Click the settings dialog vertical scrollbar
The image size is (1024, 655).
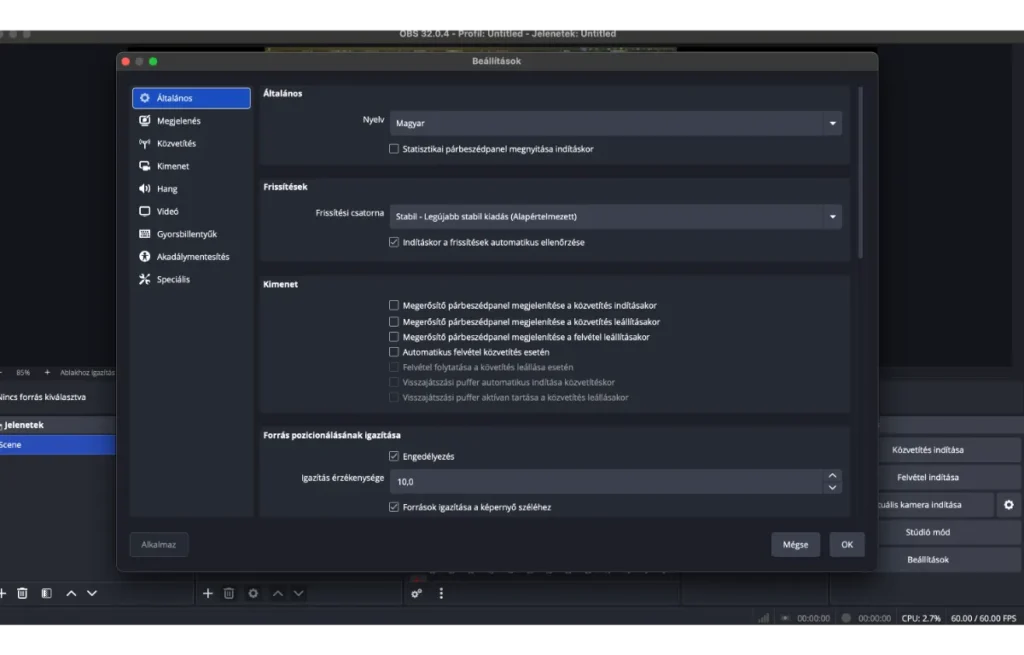click(x=860, y=172)
